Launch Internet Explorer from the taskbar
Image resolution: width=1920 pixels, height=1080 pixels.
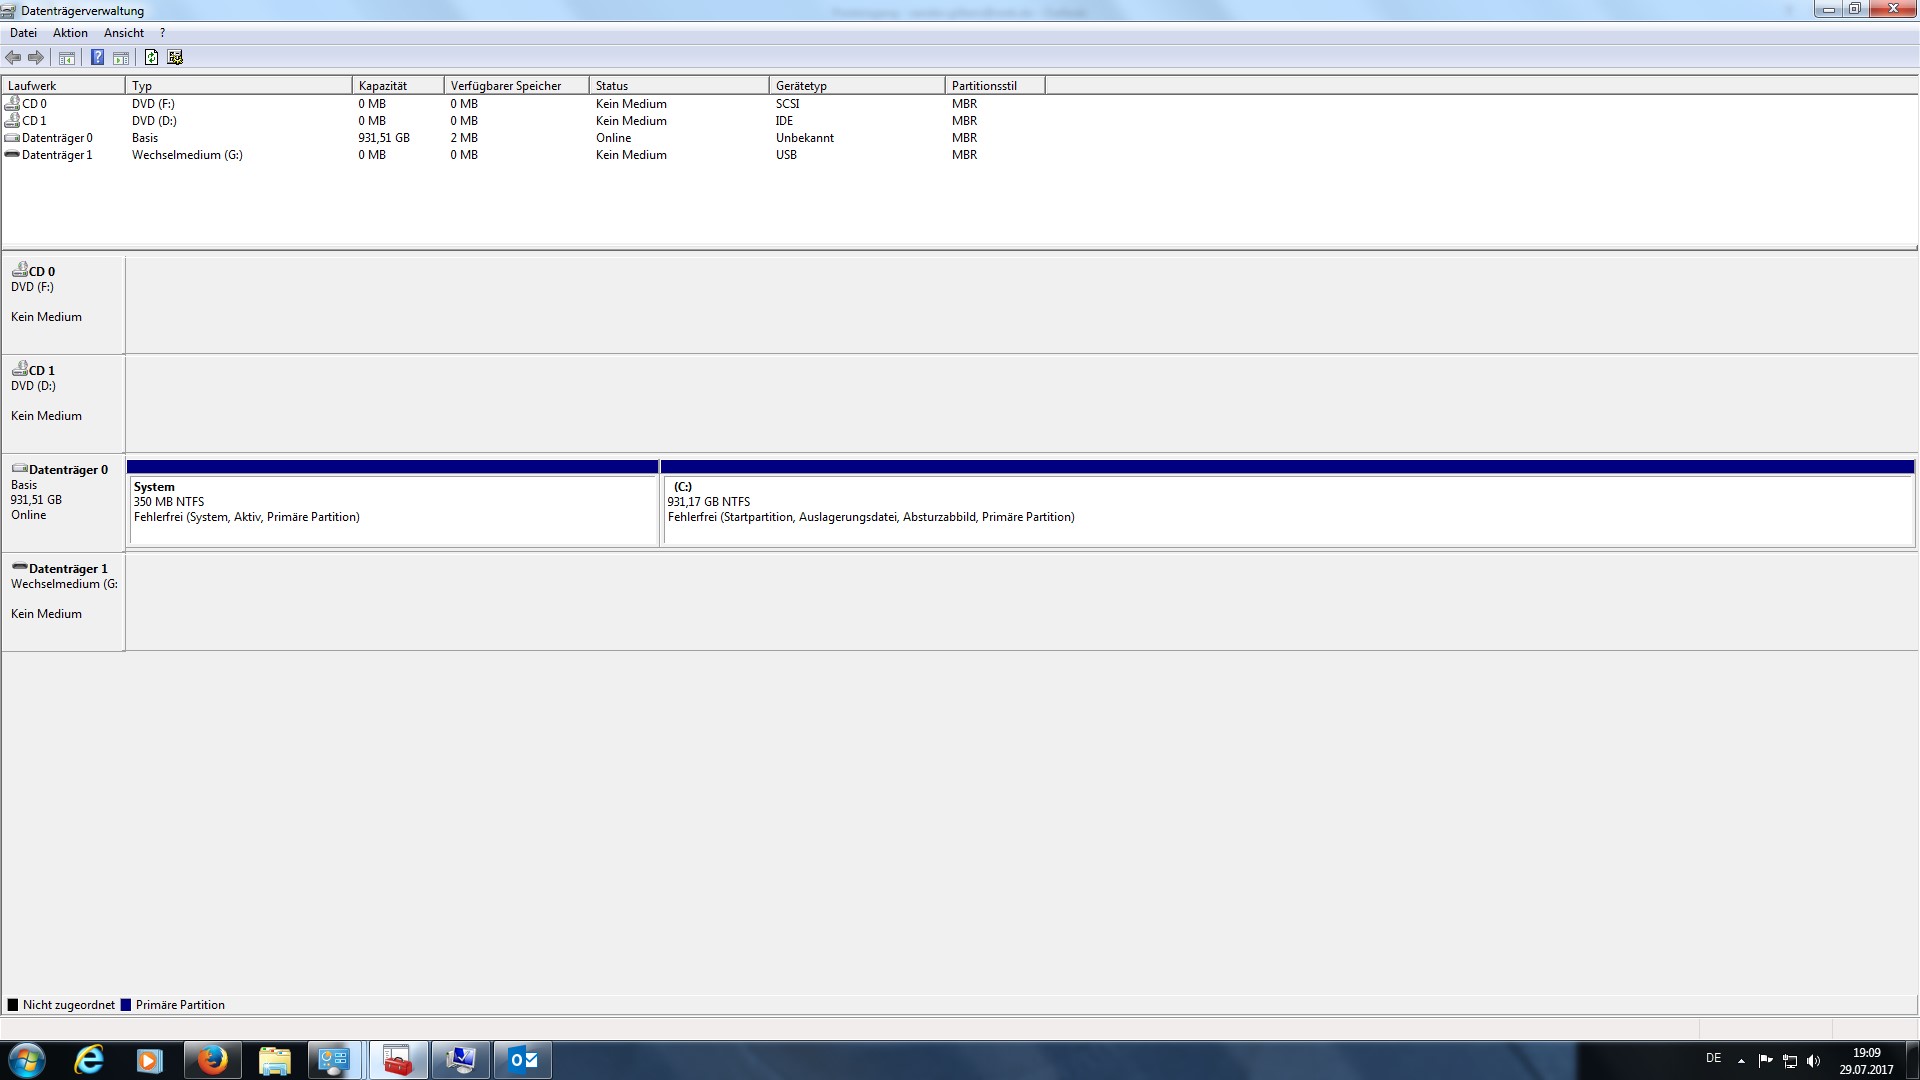pos(89,1060)
